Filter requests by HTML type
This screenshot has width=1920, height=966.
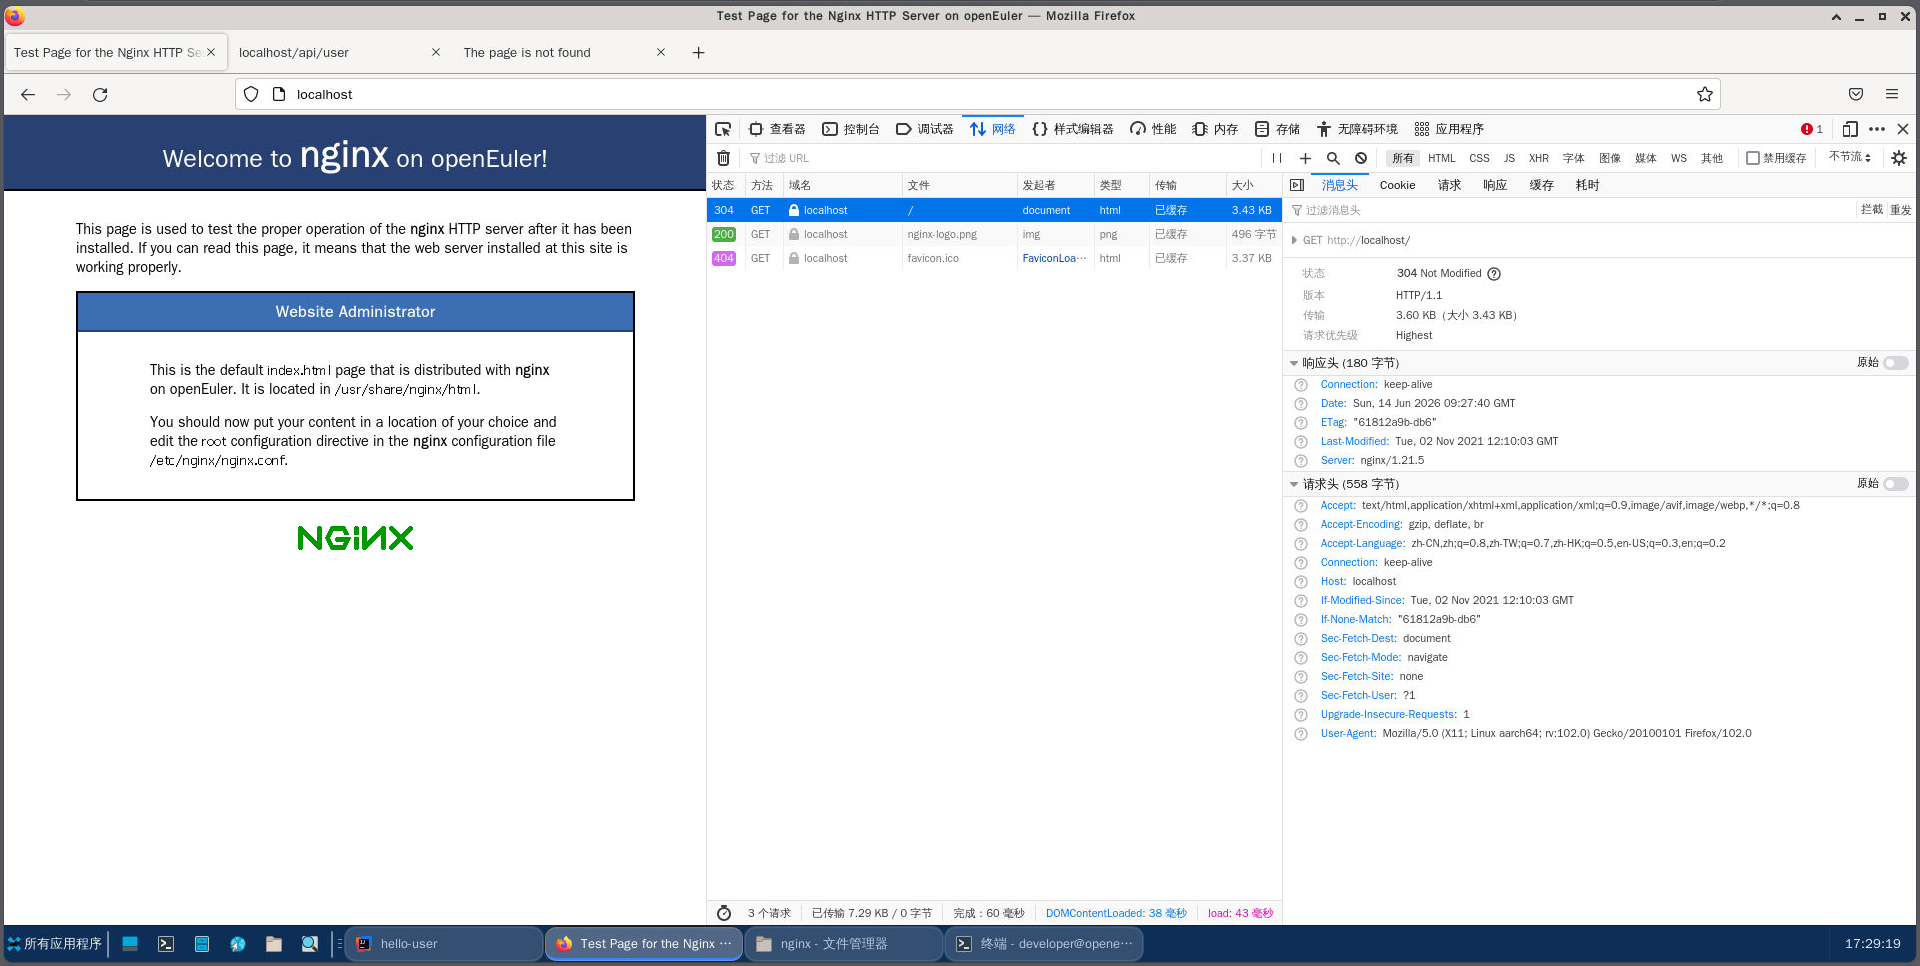1442,158
